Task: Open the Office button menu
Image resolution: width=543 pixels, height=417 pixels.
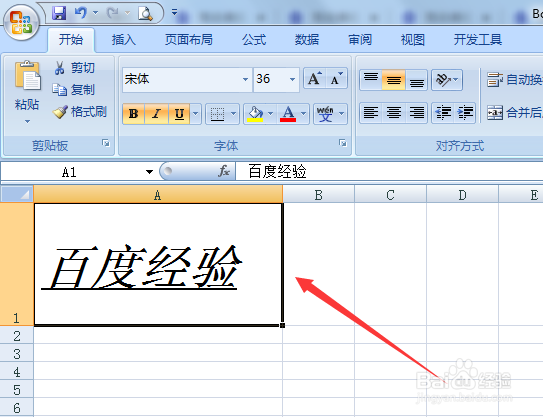Action: point(21,22)
